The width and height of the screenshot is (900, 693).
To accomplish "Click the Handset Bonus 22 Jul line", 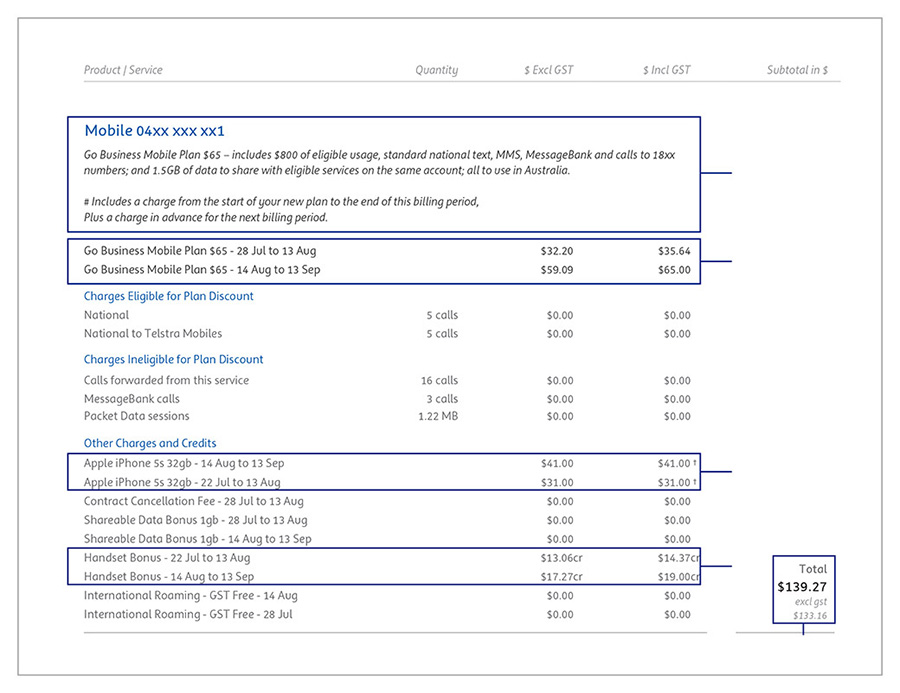I will pyautogui.click(x=167, y=558).
